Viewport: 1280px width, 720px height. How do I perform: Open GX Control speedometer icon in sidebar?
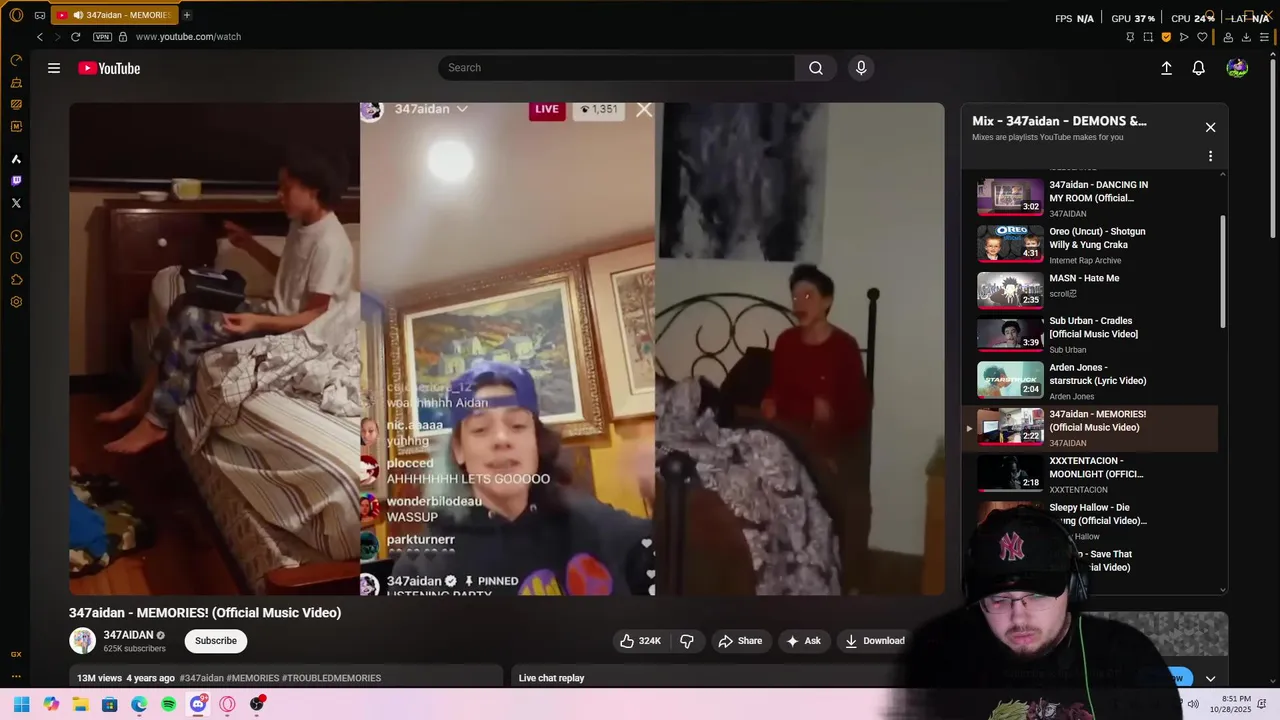coord(16,60)
